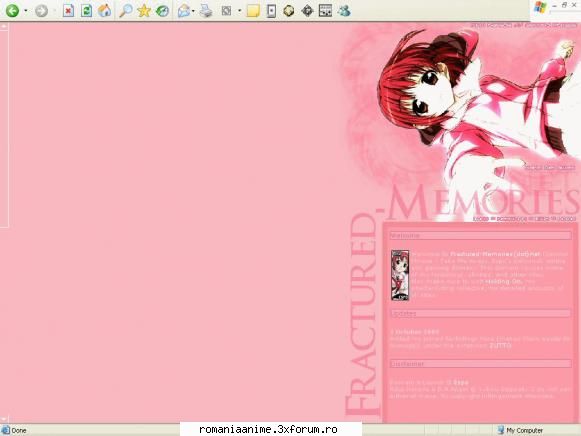
Task: Click the Welcome section header bar
Action: [x=480, y=236]
